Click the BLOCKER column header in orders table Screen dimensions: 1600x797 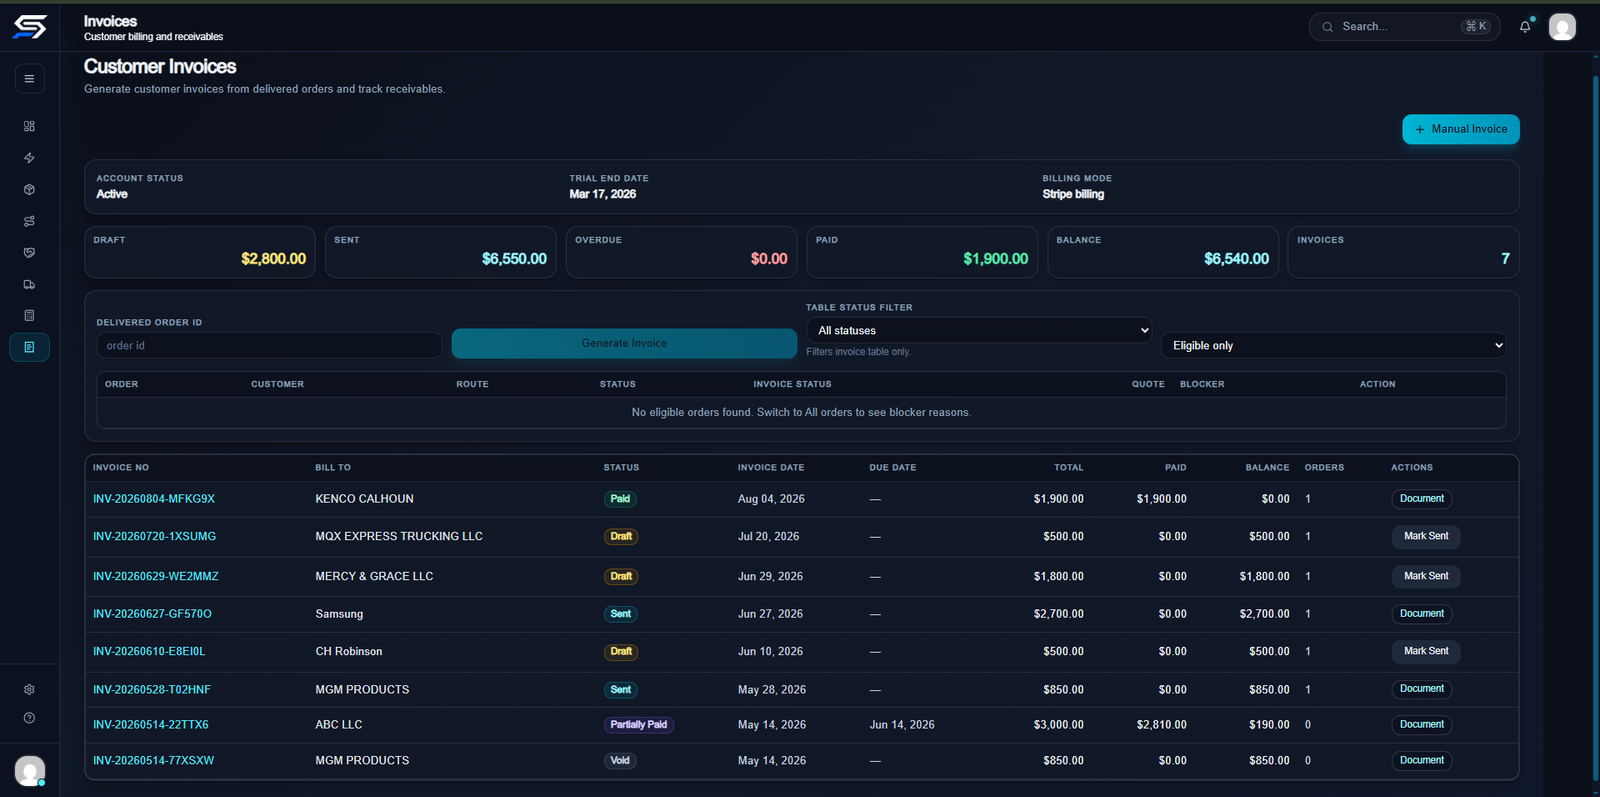click(x=1202, y=384)
